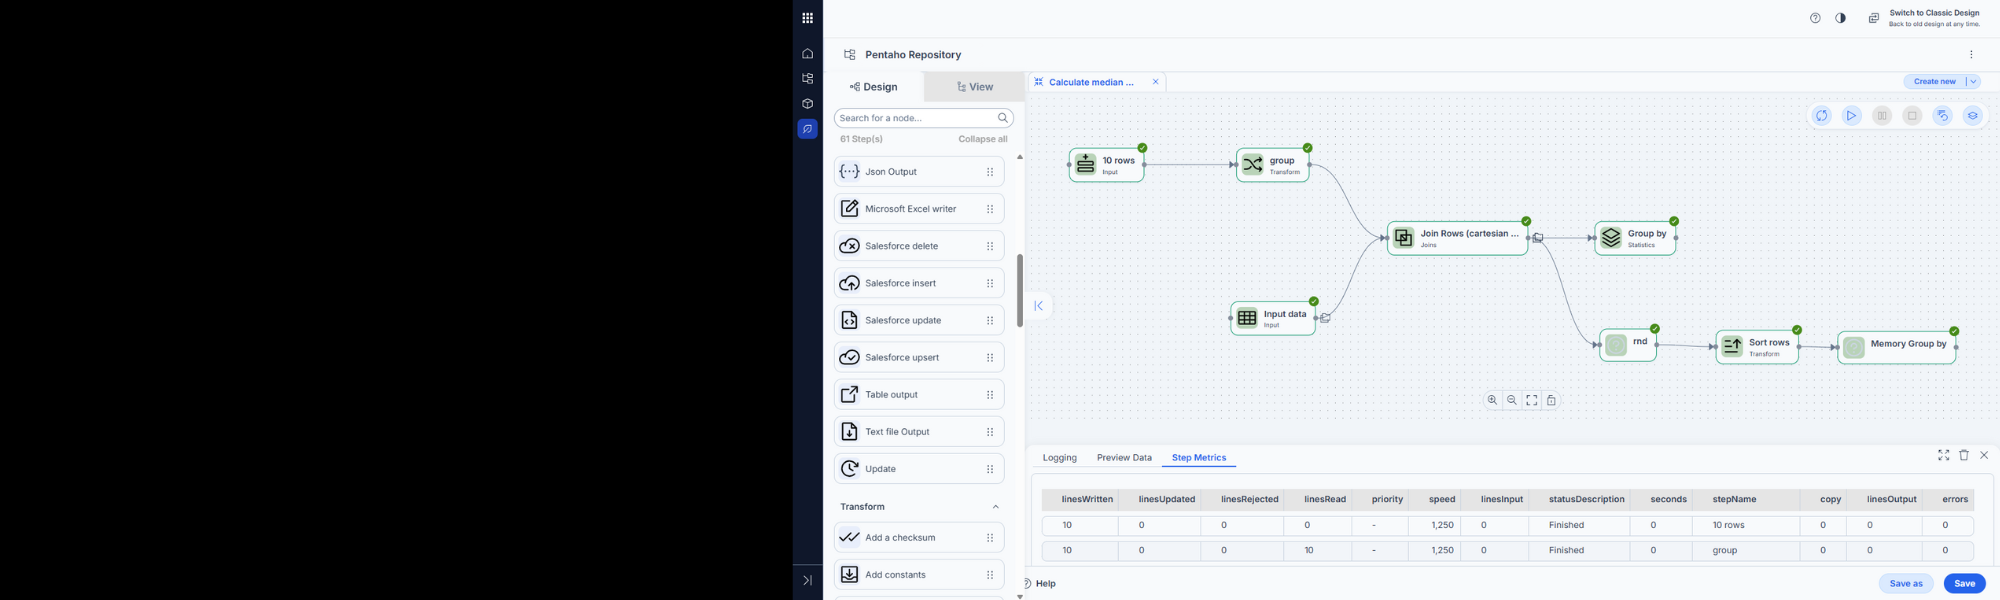Image resolution: width=2000 pixels, height=600 pixels.
Task: Delete step metrics with trash icon
Action: [x=1964, y=455]
